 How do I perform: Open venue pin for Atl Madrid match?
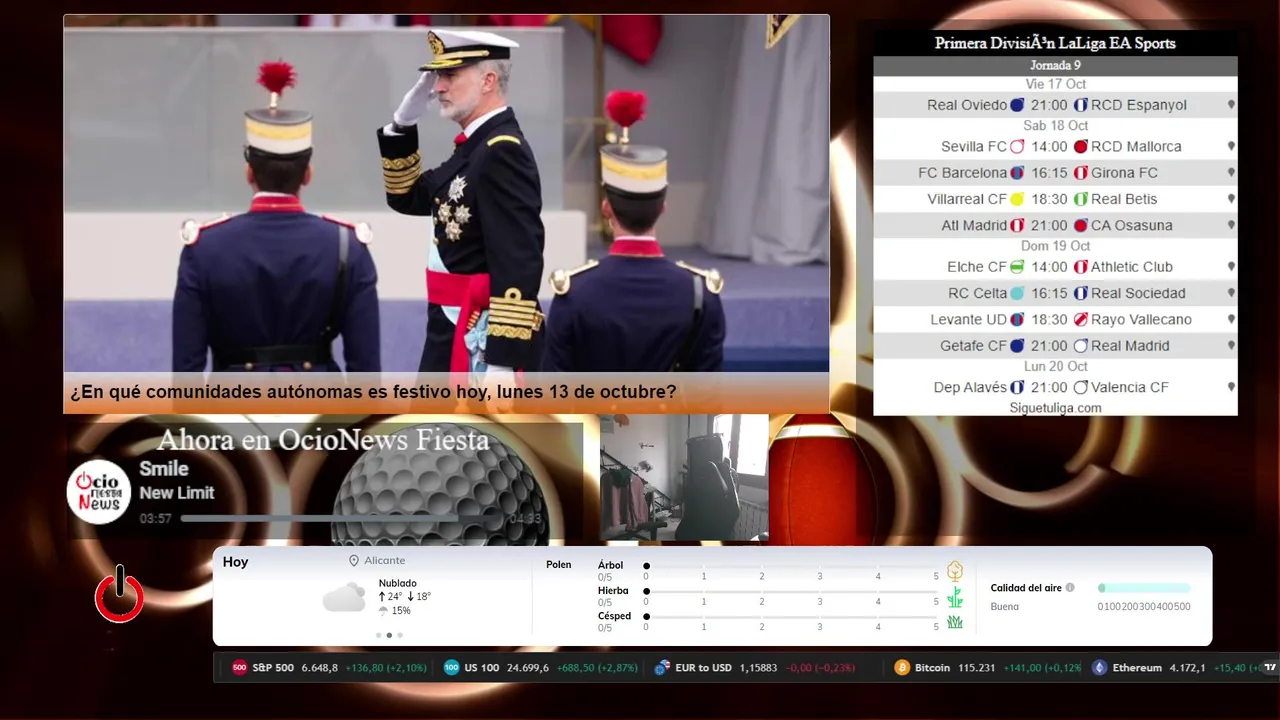click(x=1231, y=226)
